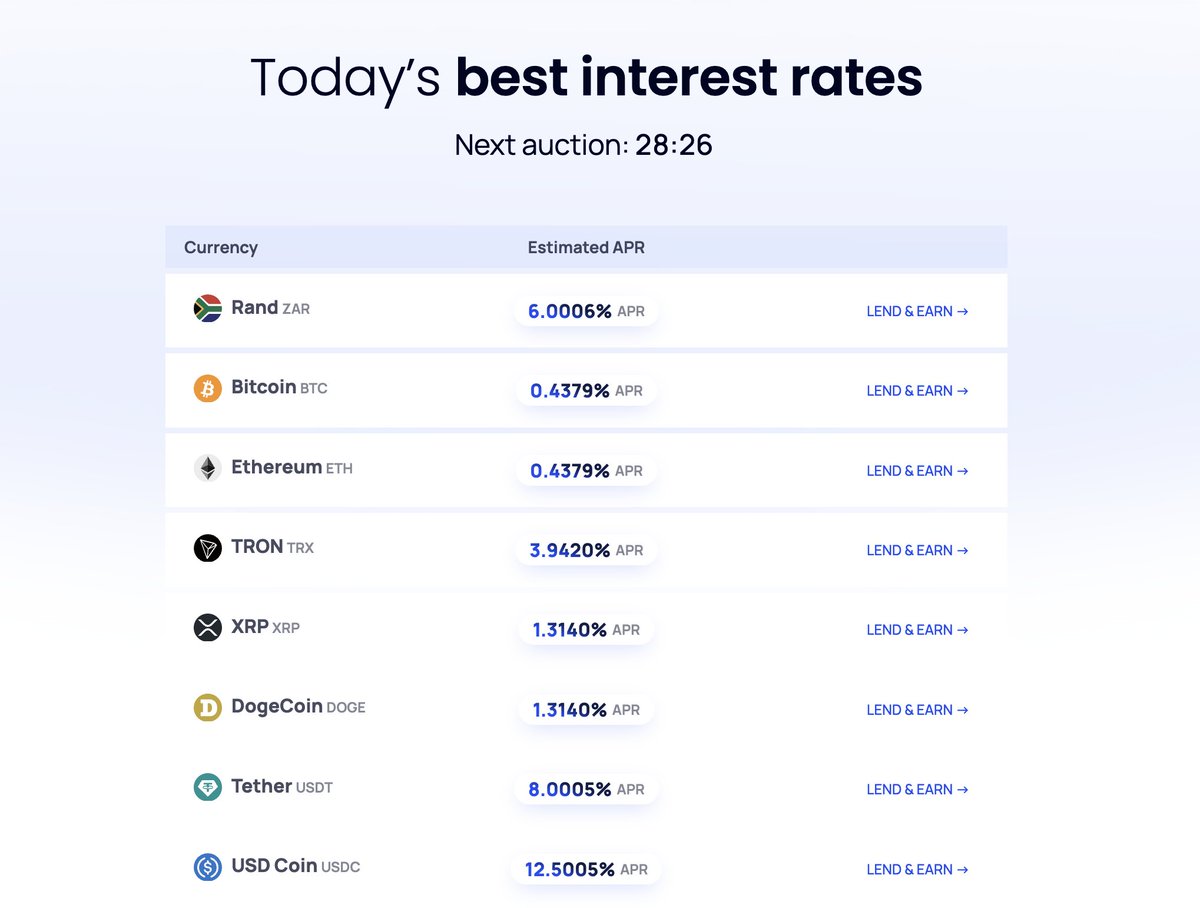Follow Lend & Earn link for Tether
The height and width of the screenshot is (908, 1200).
pyautogui.click(x=917, y=789)
